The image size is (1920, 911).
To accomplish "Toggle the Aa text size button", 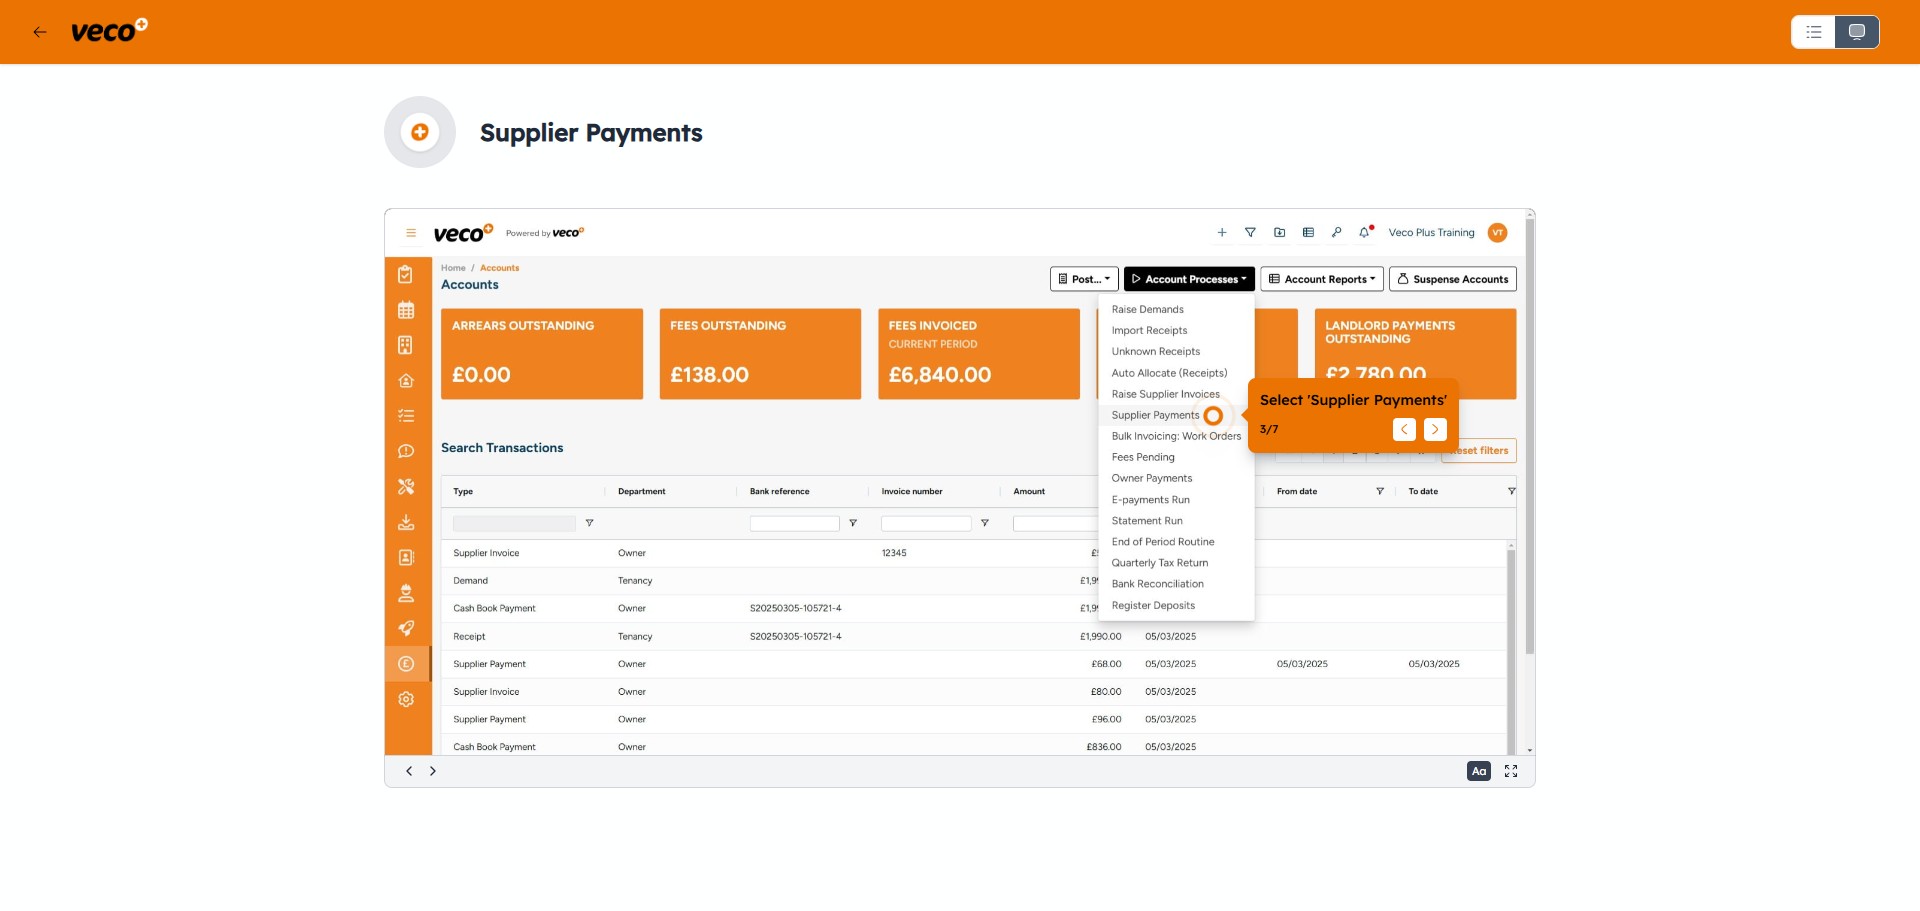I will (x=1478, y=771).
